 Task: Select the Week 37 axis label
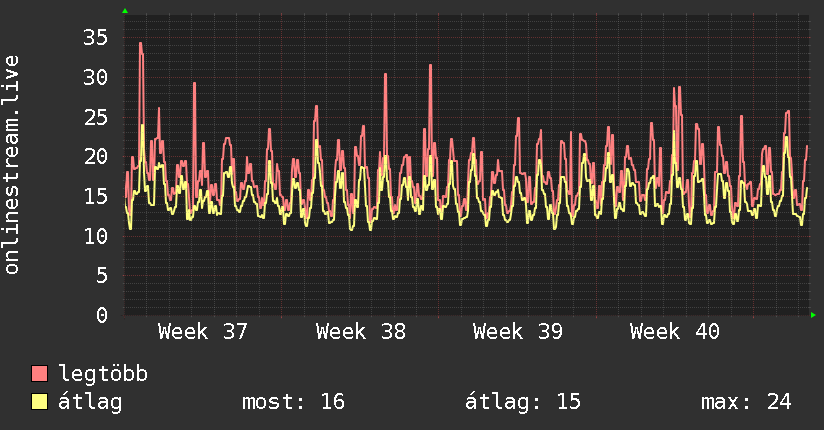(x=202, y=332)
